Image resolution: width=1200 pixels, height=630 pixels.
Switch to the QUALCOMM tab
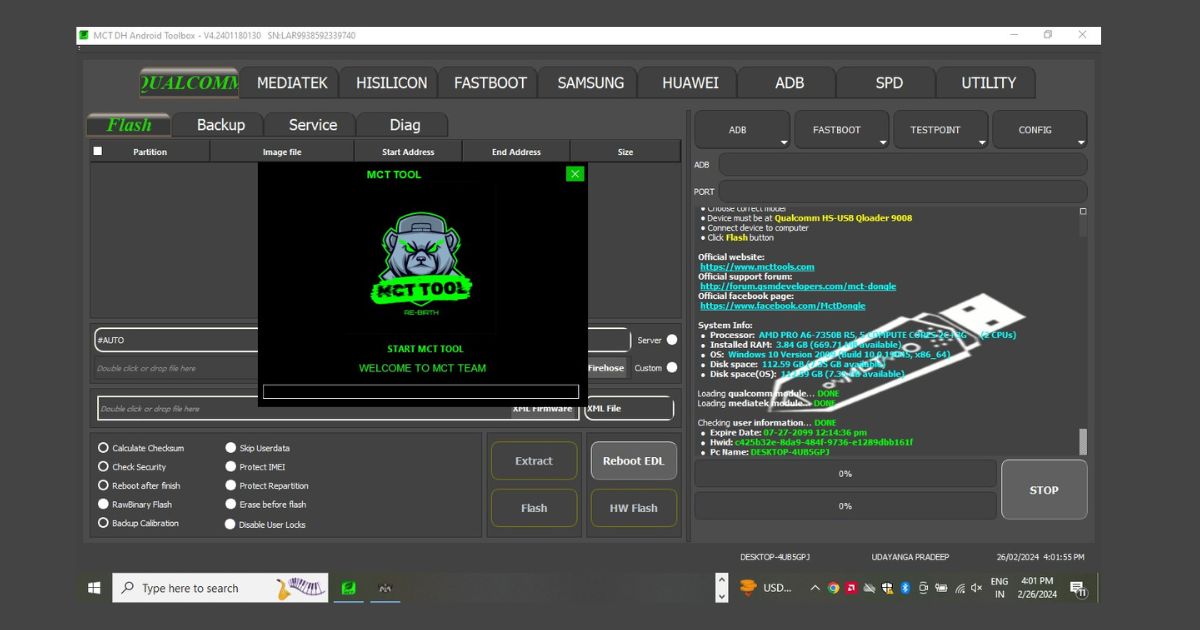pos(189,83)
